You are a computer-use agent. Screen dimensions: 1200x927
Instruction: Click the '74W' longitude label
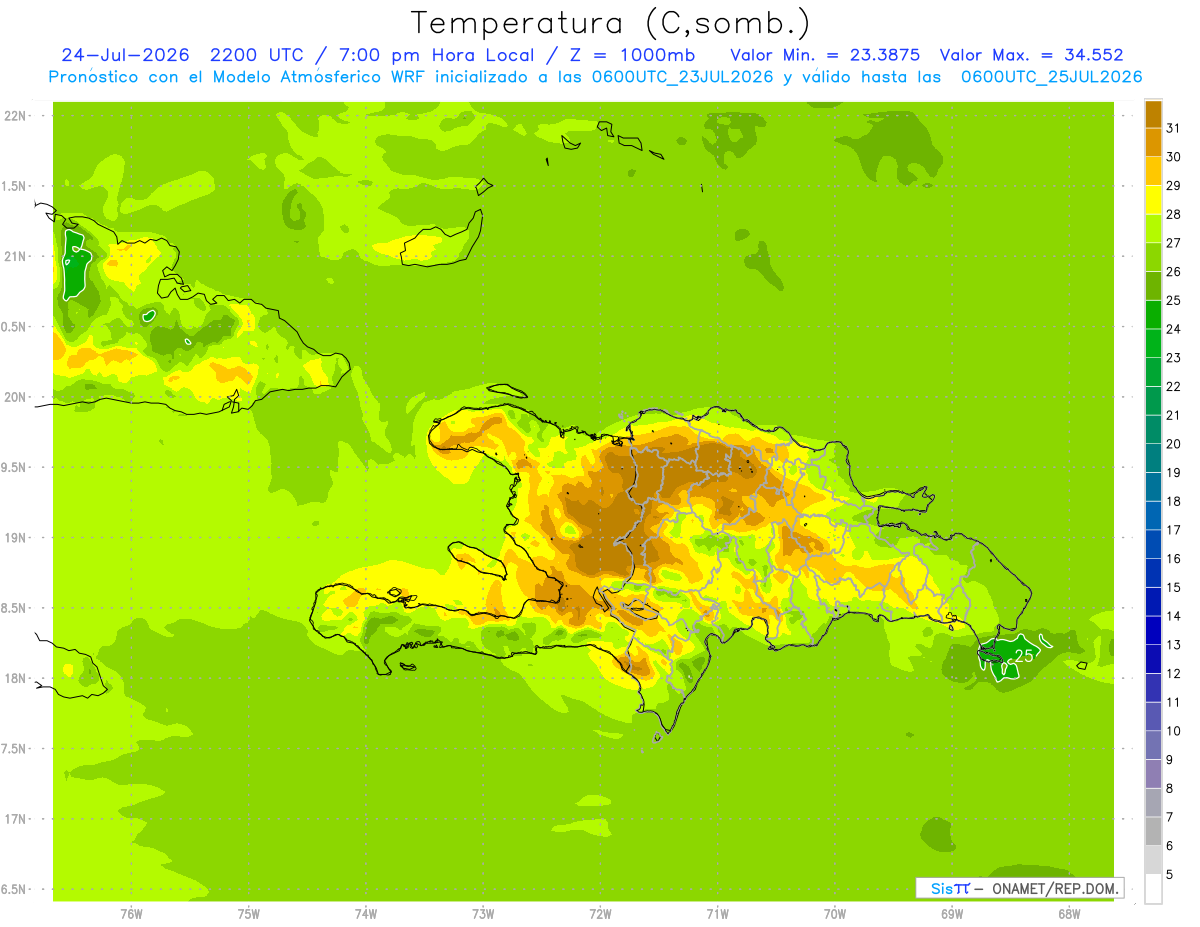click(366, 914)
